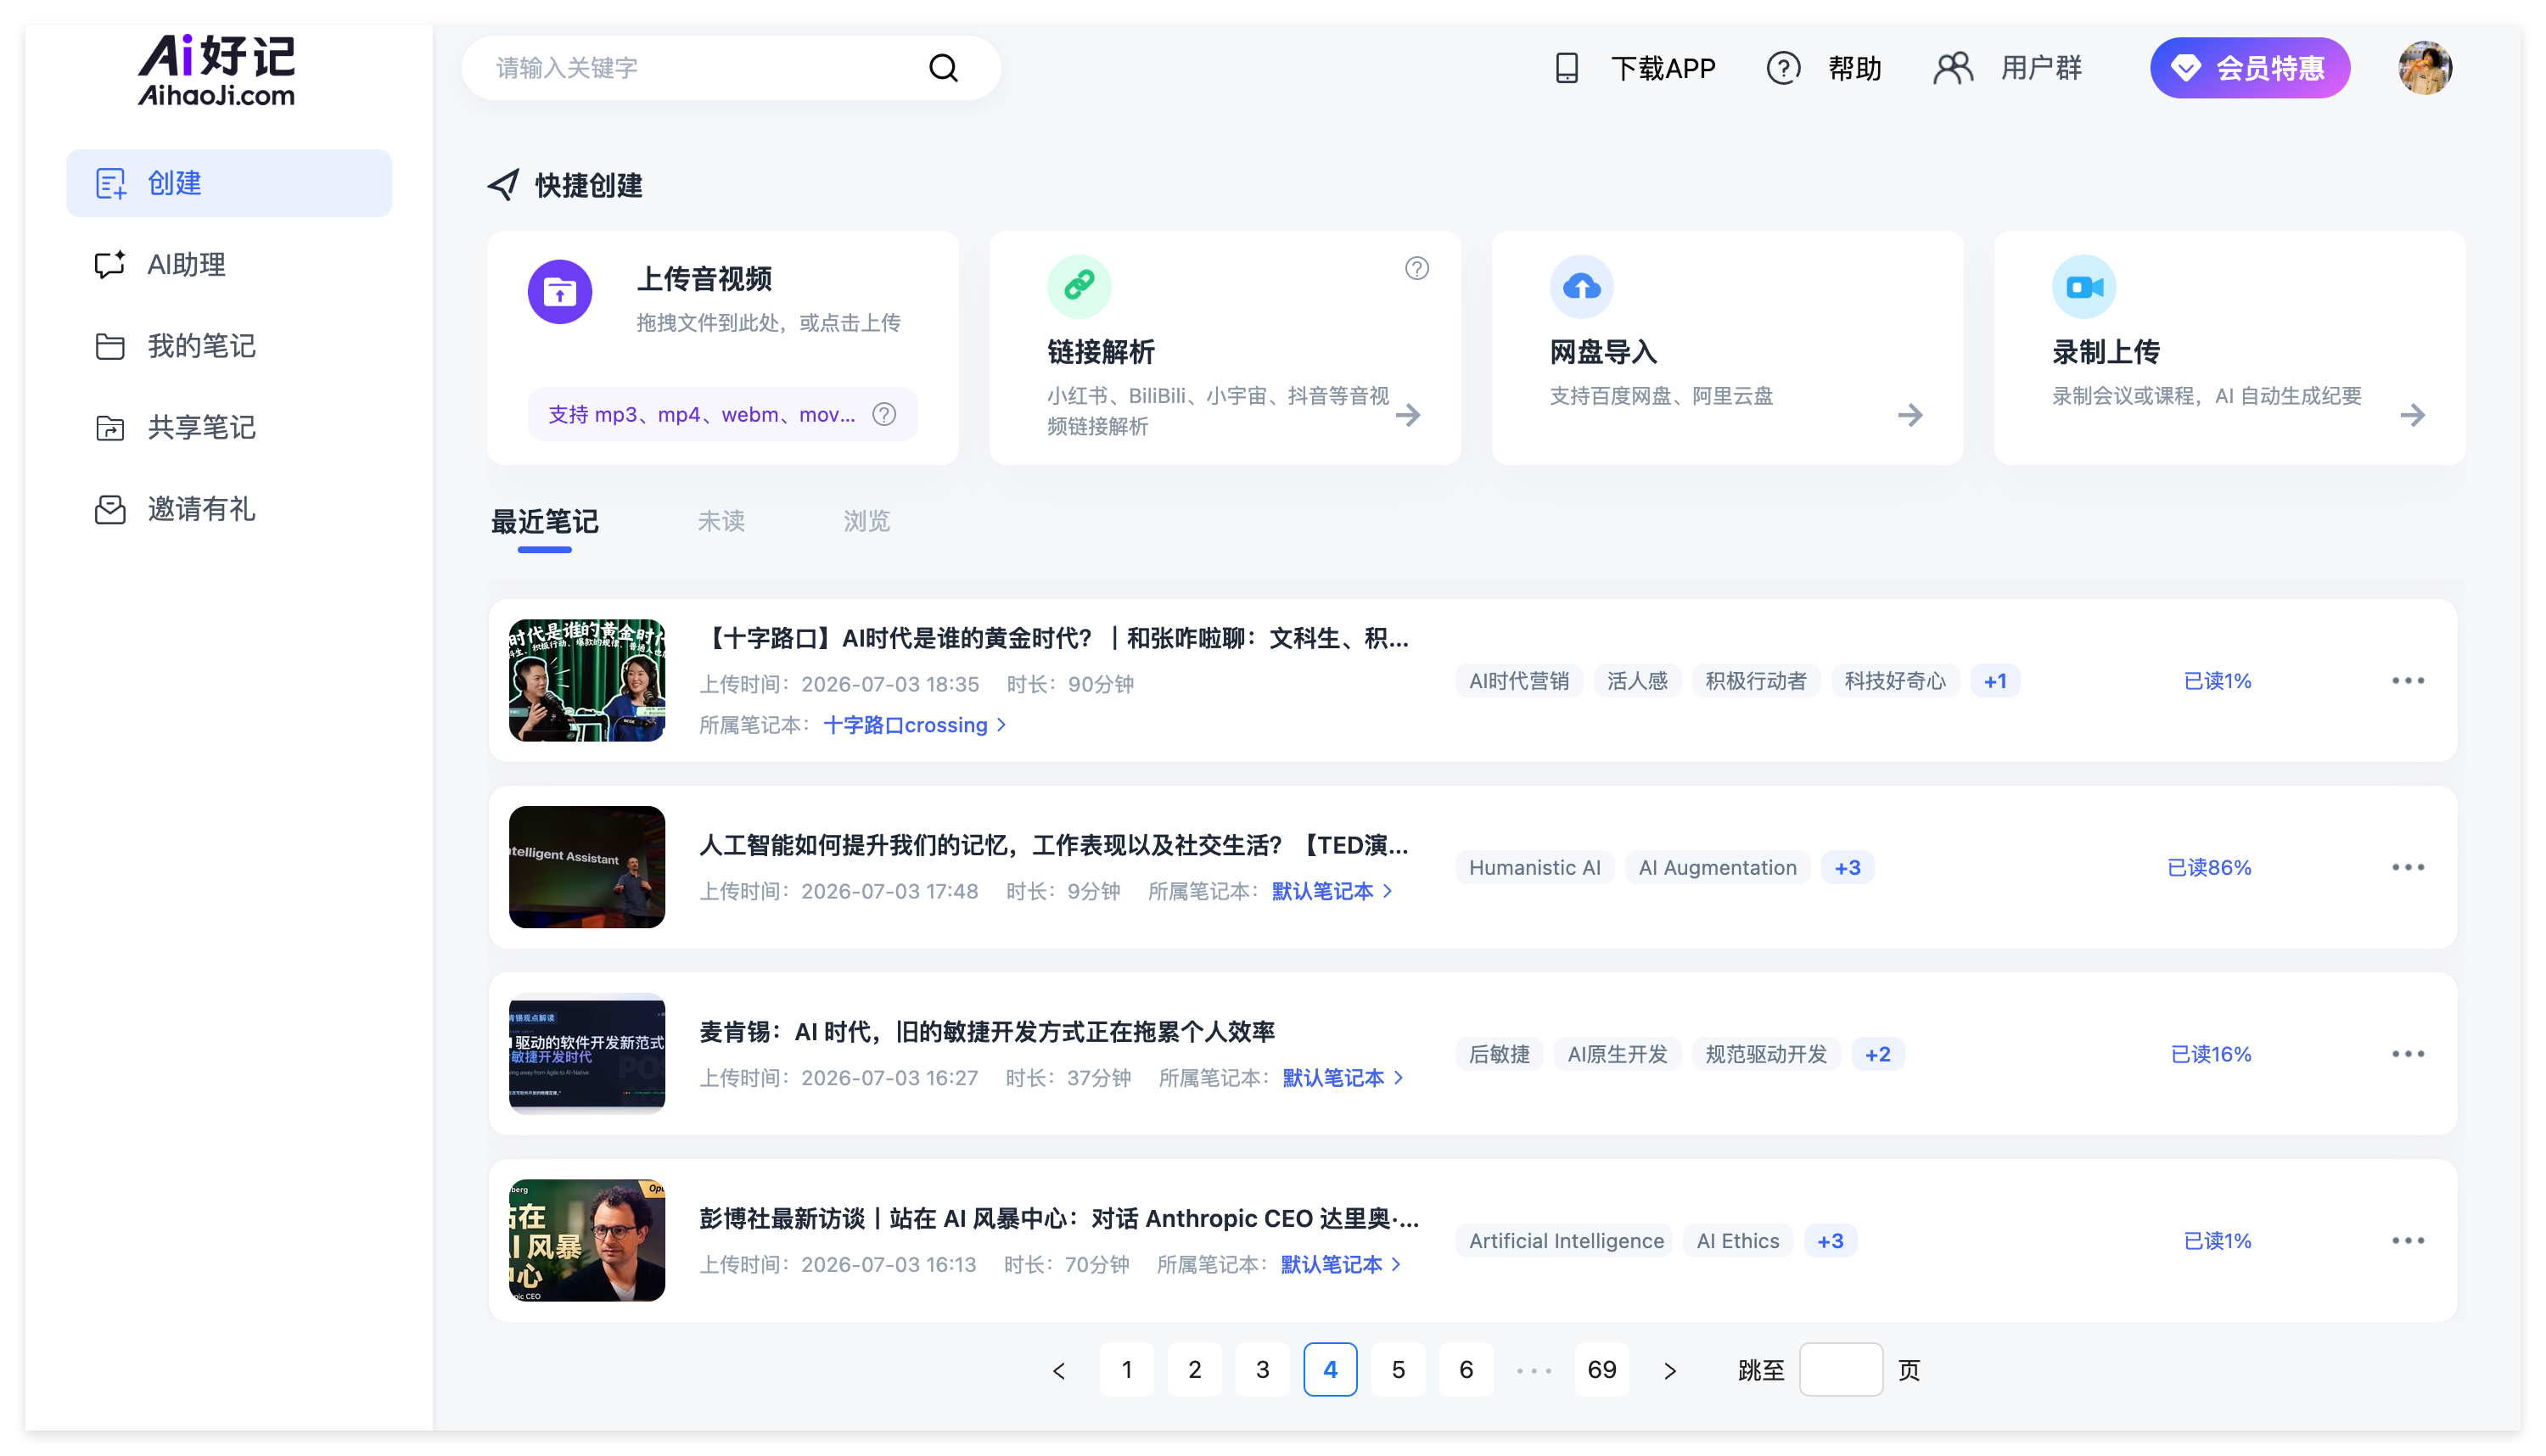This screenshot has width=2546, height=1456.
Task: Click the green link icon for 链接解析
Action: 1079,287
